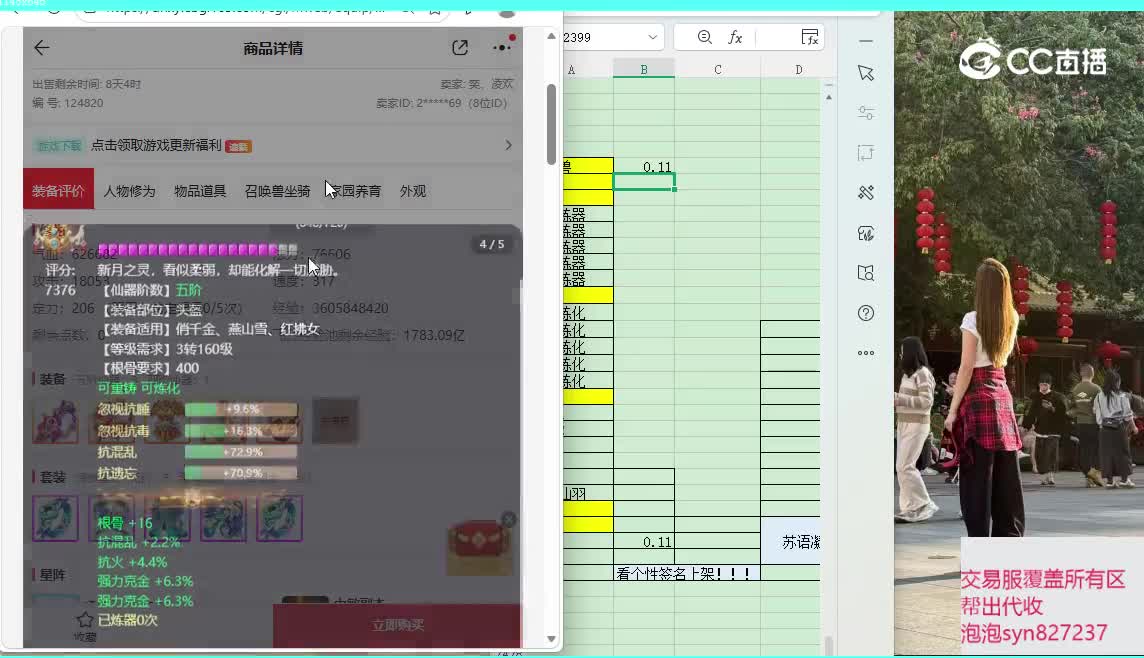This screenshot has height=658, width=1144.
Task: Select the 外观 tab
Action: 413,191
